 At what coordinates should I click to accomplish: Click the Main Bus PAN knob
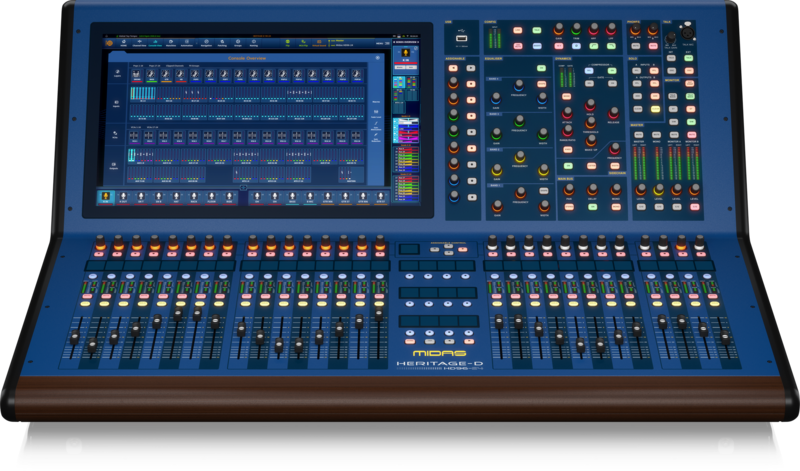(x=569, y=190)
